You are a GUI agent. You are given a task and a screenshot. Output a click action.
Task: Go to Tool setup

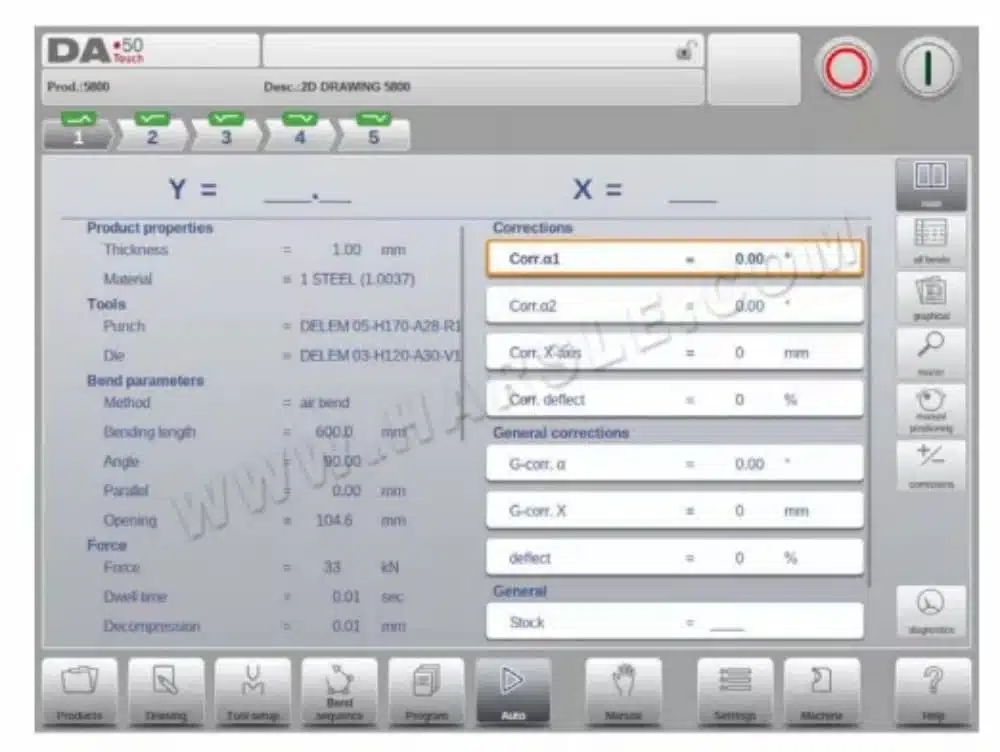[x=253, y=692]
